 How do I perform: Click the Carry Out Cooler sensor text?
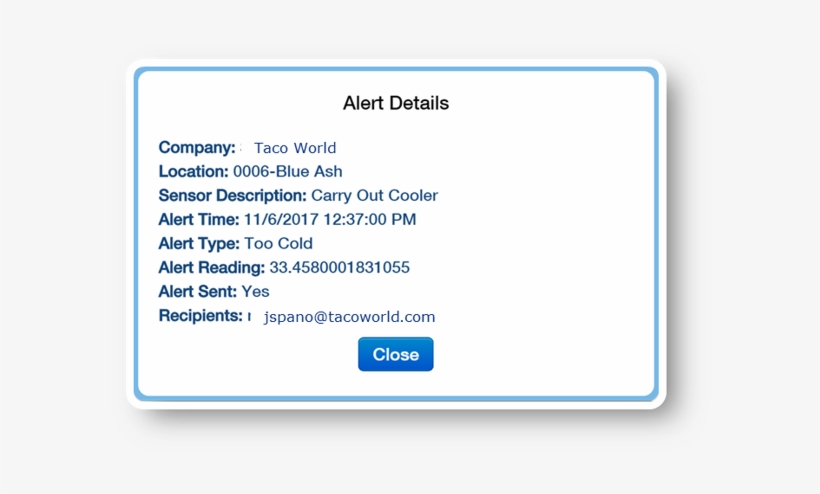(374, 196)
